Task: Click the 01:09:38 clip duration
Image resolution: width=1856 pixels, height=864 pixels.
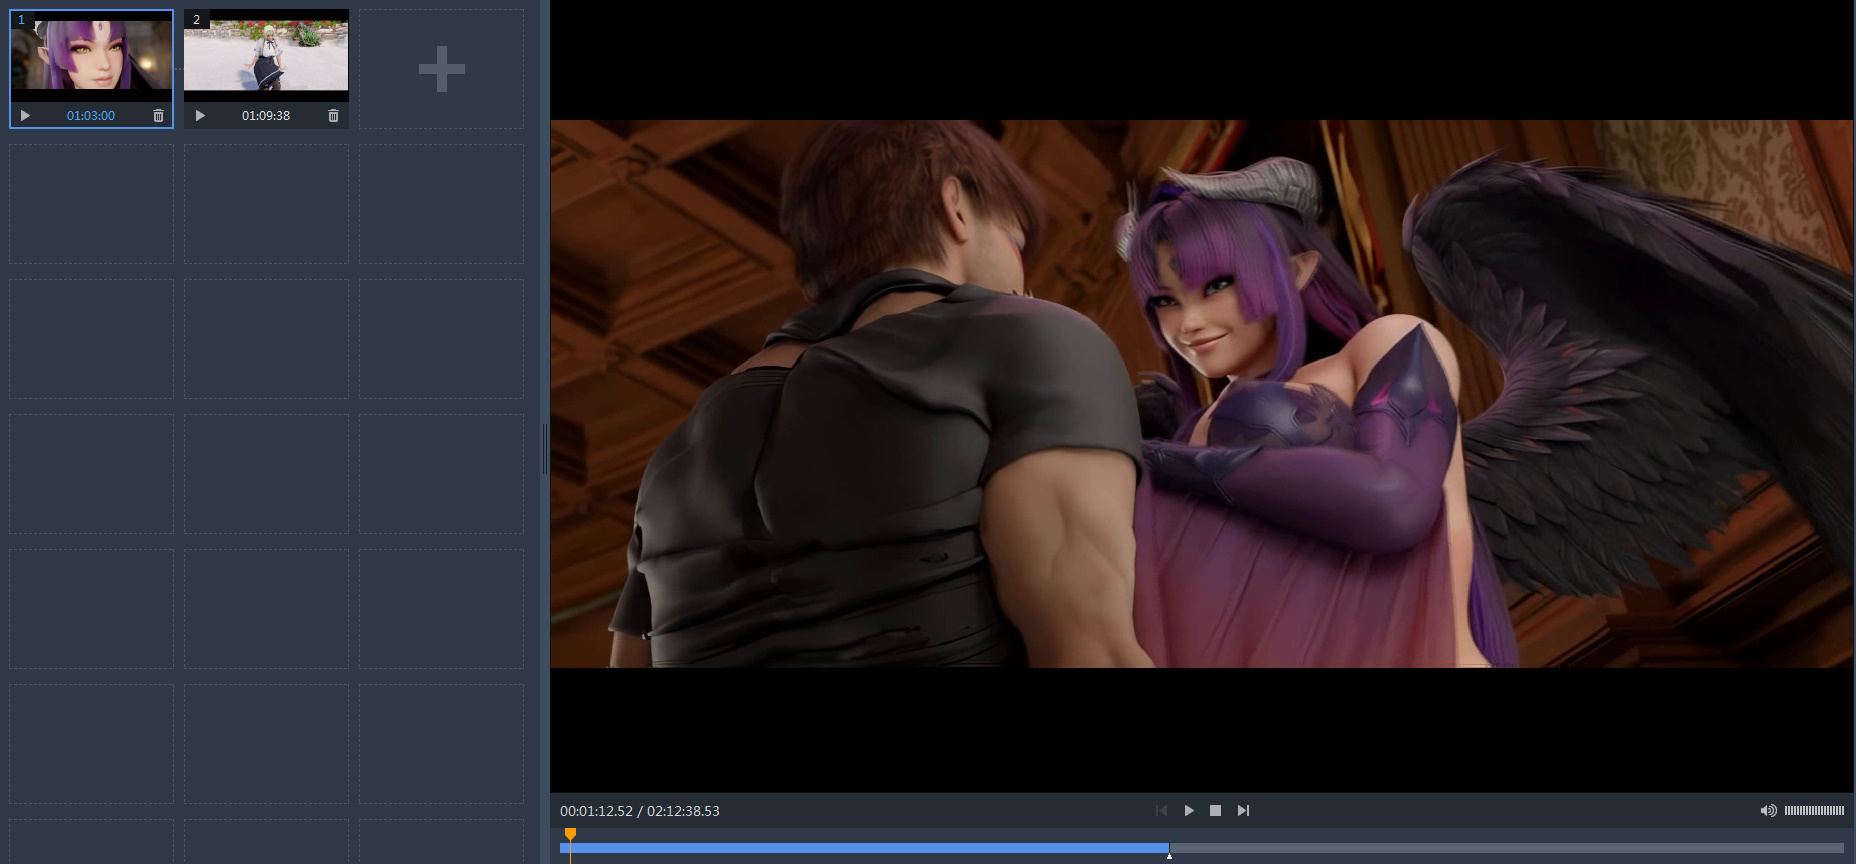Action: tap(266, 116)
